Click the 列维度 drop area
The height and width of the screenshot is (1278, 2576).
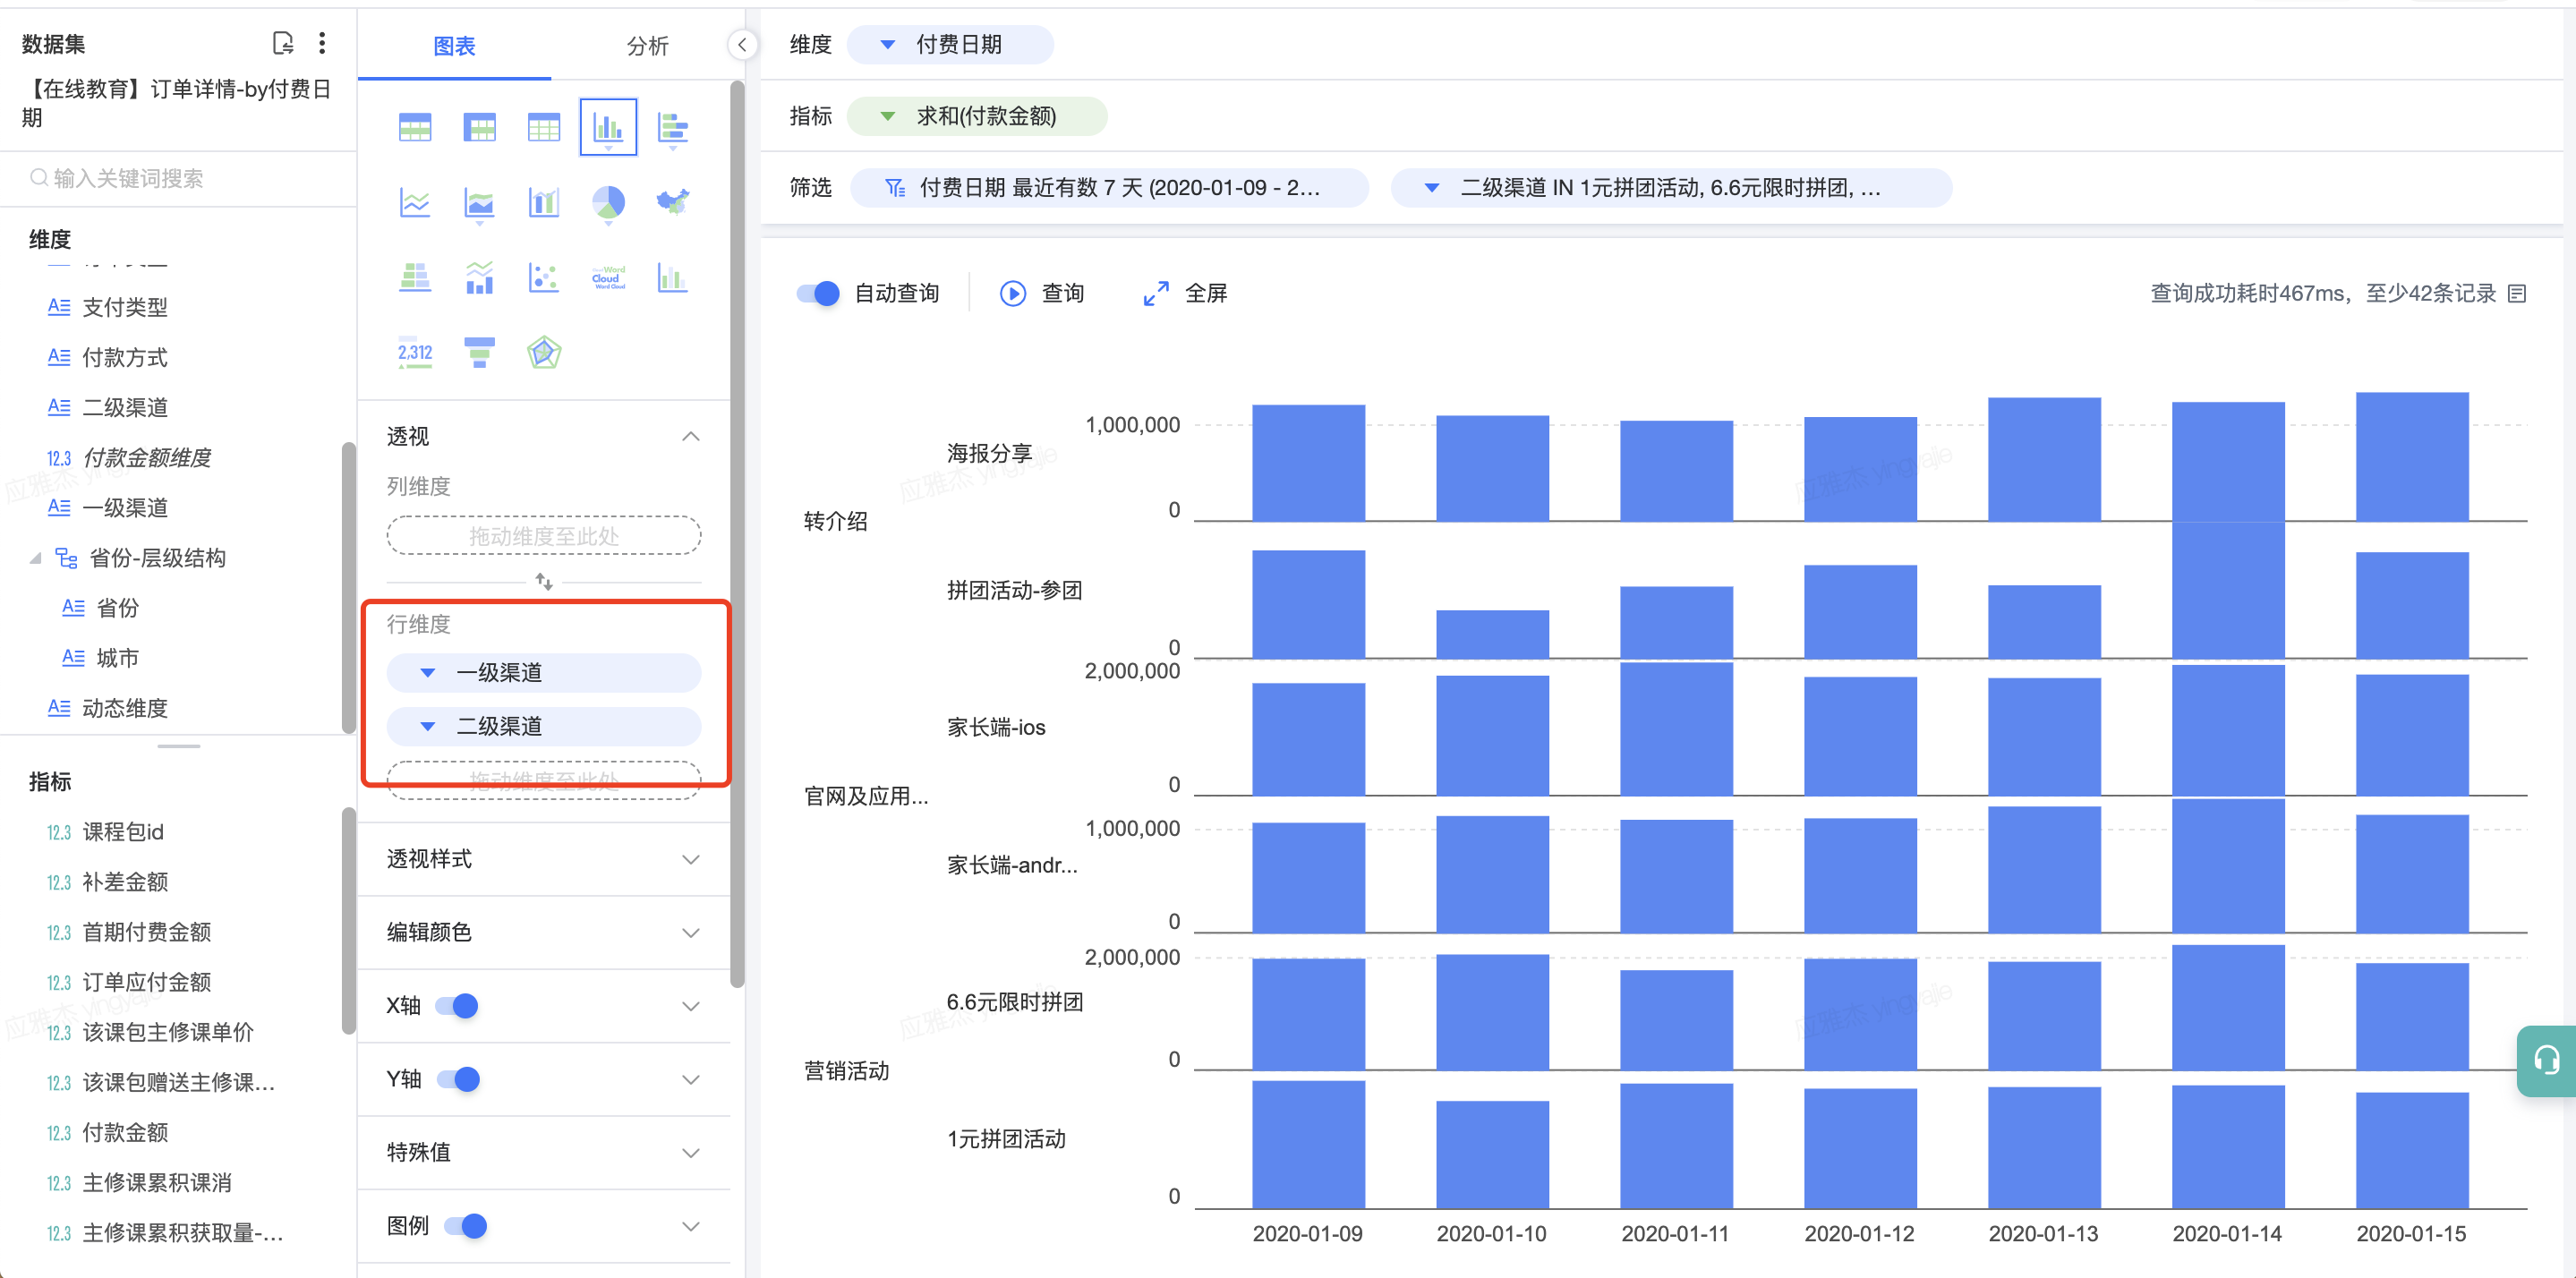543,535
